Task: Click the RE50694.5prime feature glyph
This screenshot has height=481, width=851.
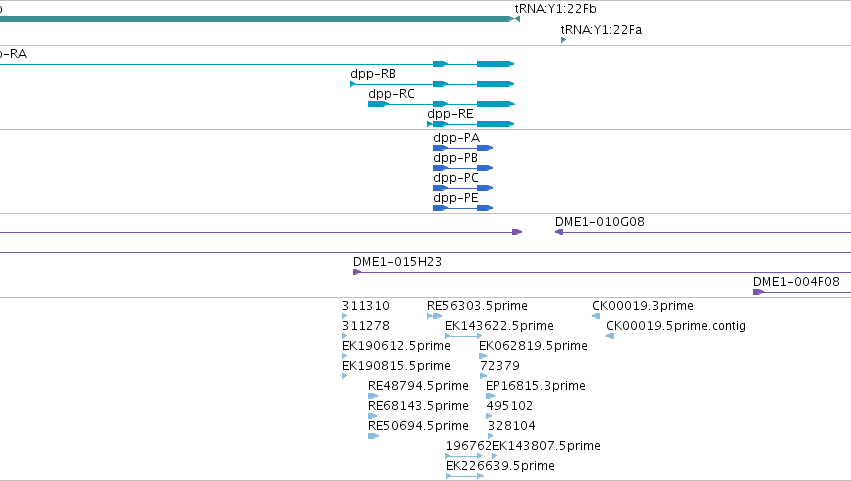Action: tap(373, 436)
